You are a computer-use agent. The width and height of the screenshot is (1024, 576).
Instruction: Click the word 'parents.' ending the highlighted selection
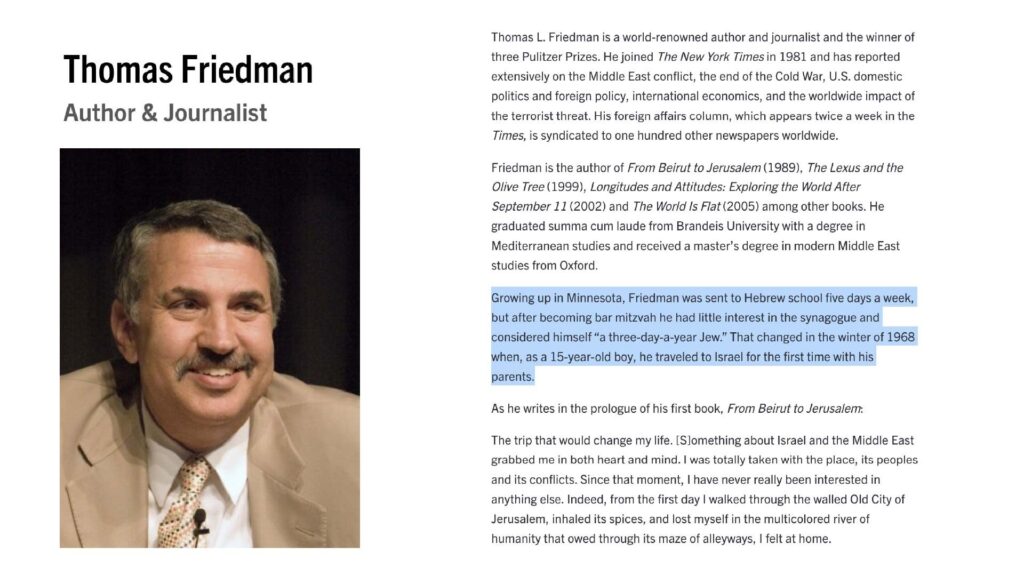point(513,377)
